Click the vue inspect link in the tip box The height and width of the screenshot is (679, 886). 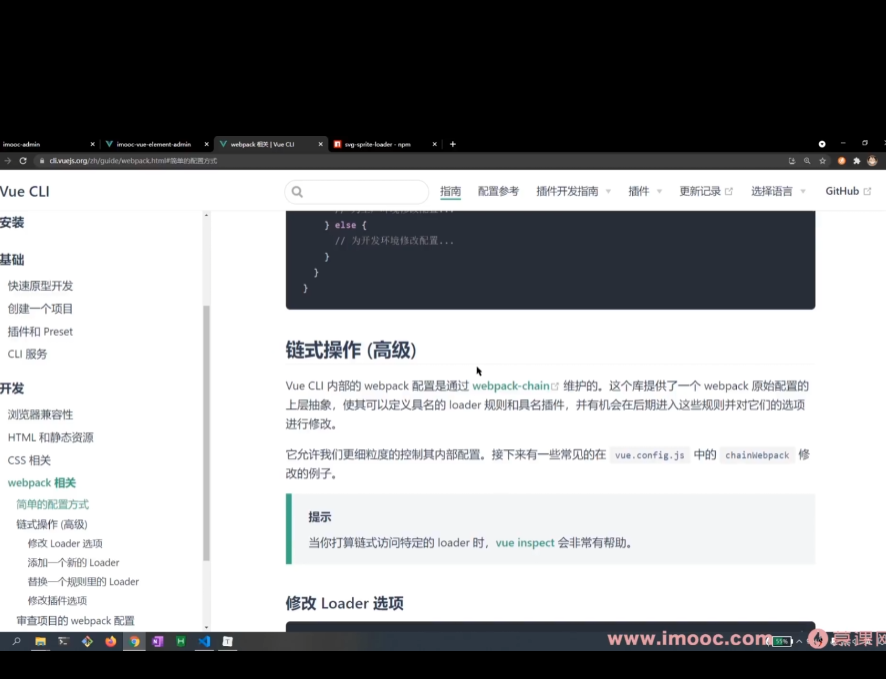525,542
